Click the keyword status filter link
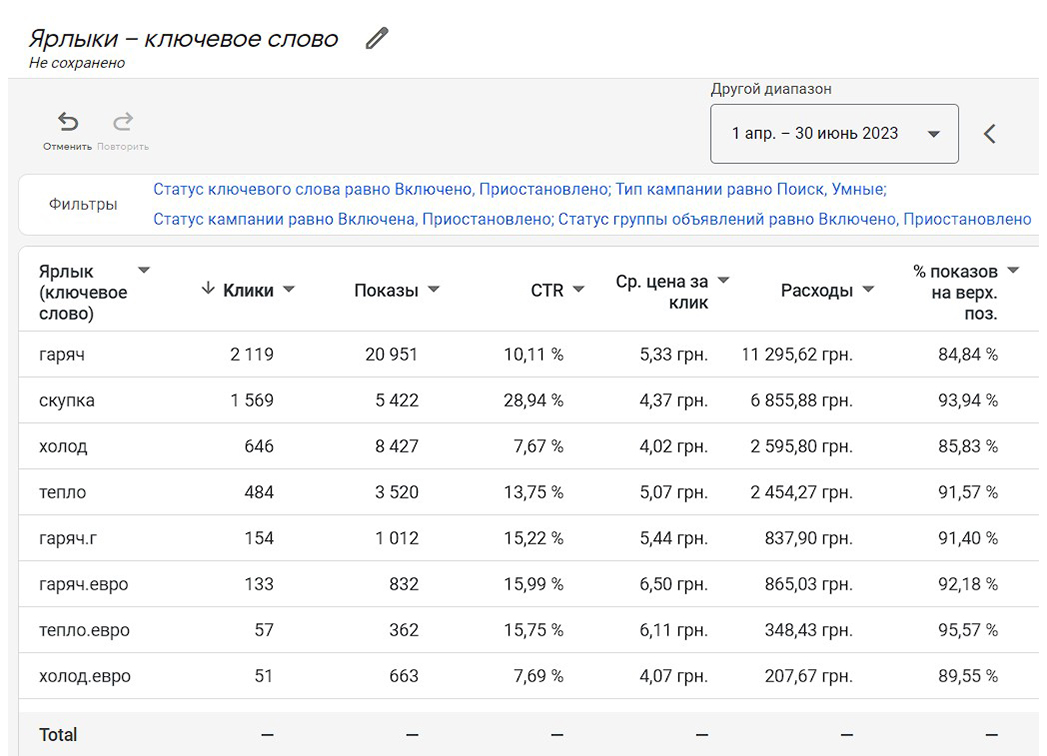1047x756 pixels. [381, 189]
